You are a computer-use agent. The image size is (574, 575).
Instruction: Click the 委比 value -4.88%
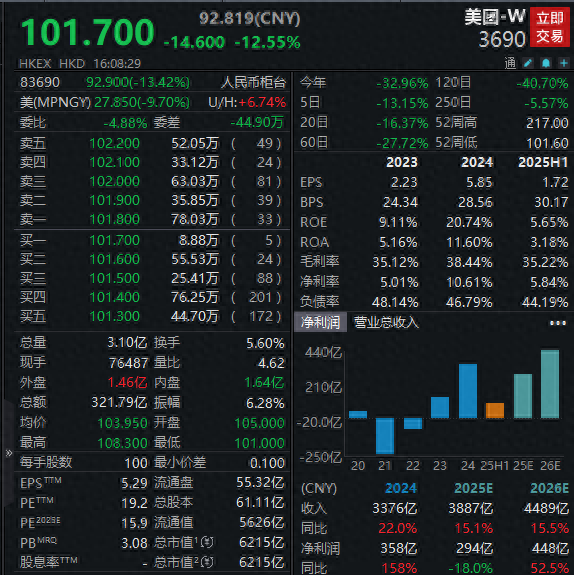point(125,122)
